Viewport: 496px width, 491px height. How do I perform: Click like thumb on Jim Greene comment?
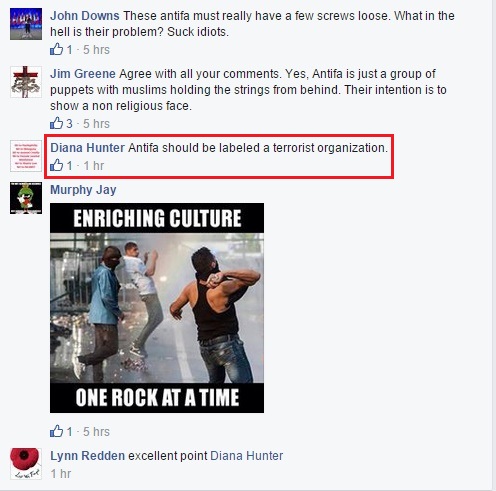pyautogui.click(x=56, y=123)
